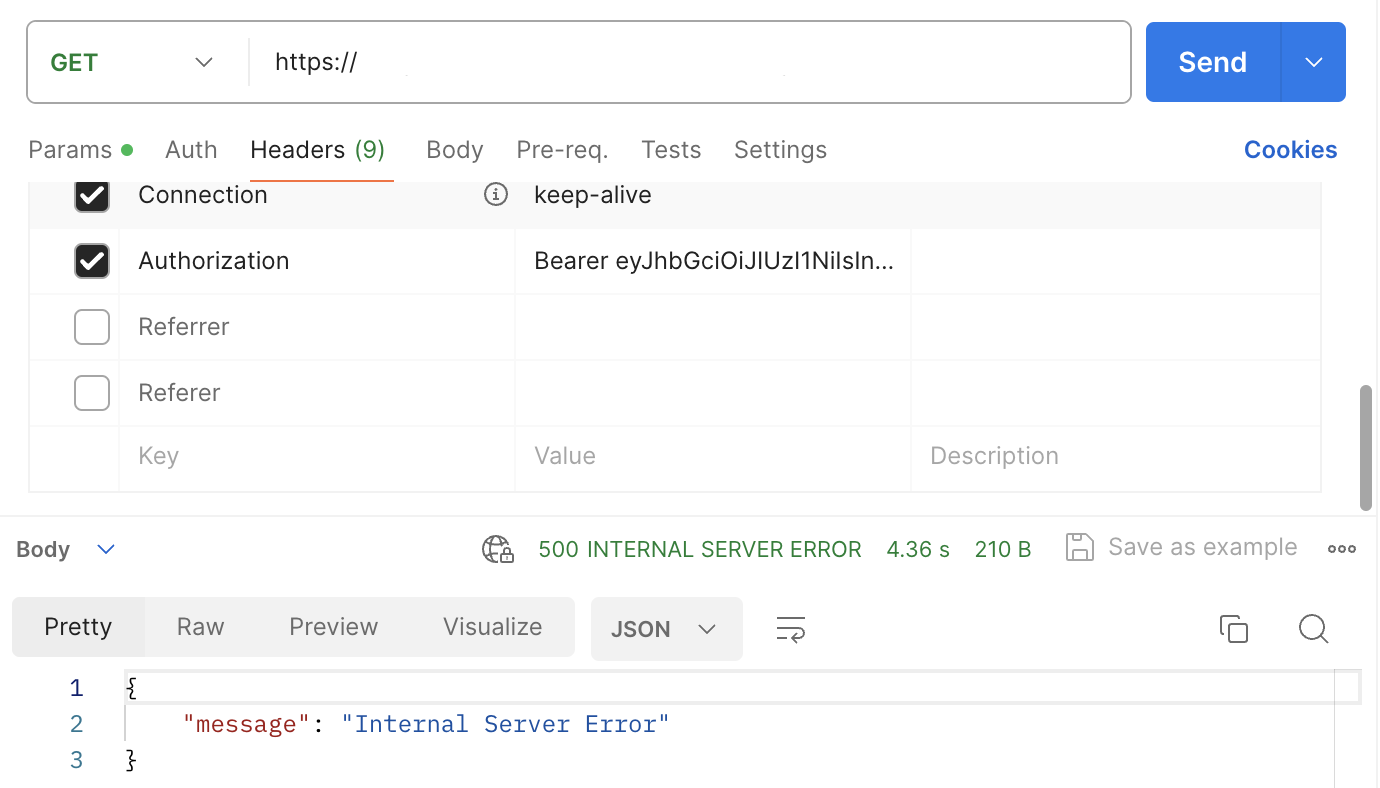Screen dimensions: 1380x788
Task: Click the Save as example disk icon
Action: click(x=1080, y=548)
